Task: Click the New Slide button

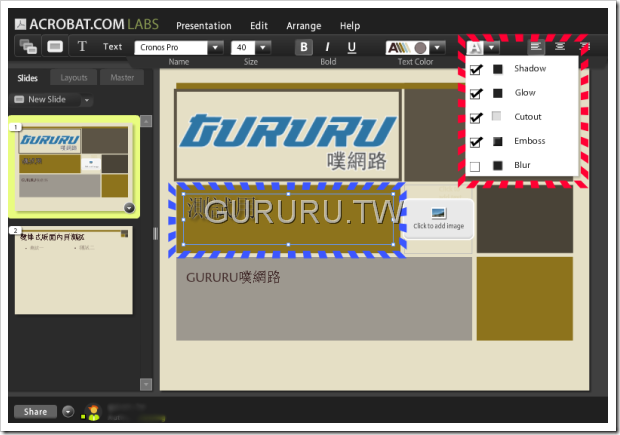Action: [46, 99]
